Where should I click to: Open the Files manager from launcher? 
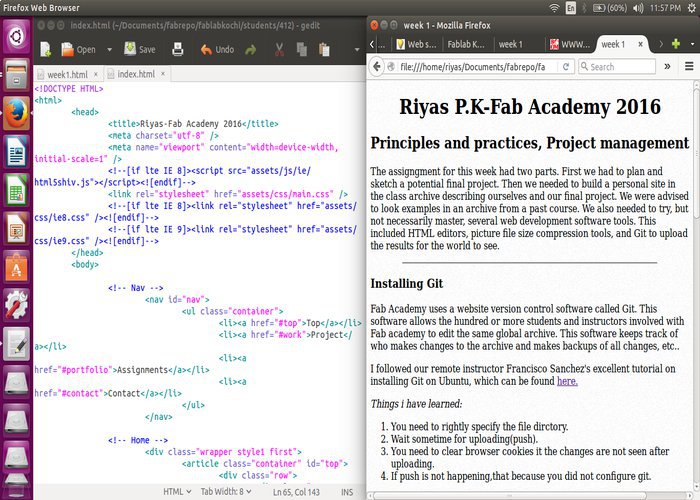(x=17, y=75)
